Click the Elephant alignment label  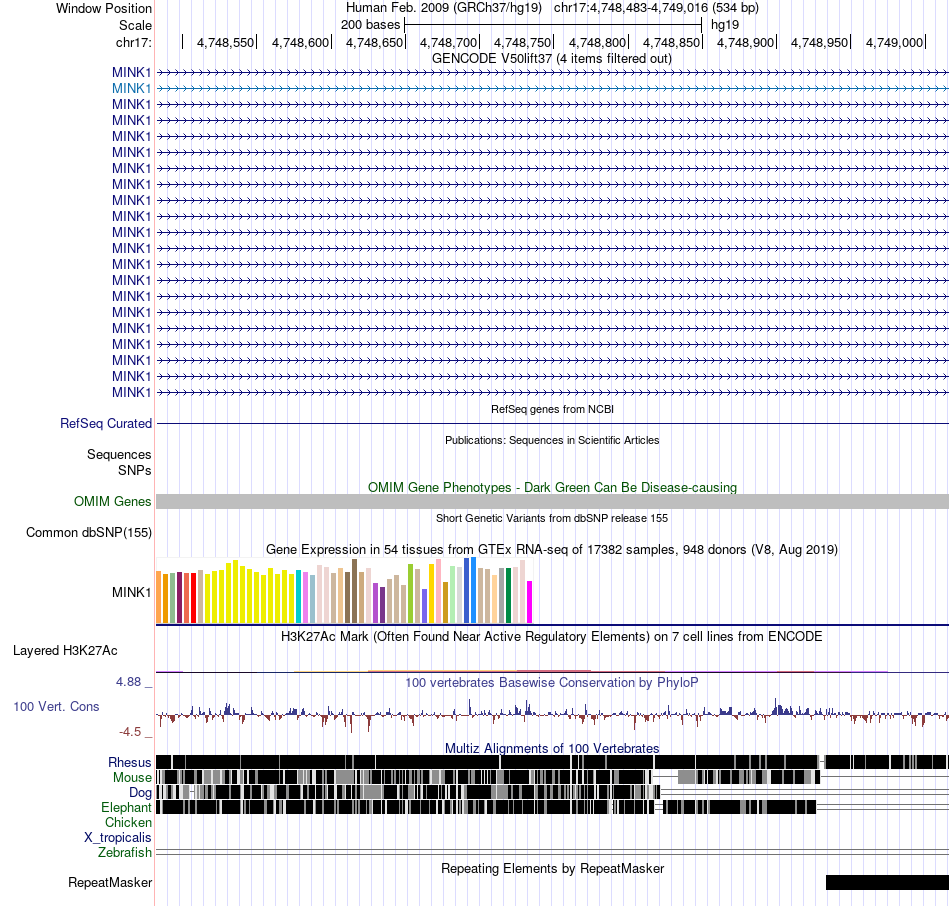(x=126, y=807)
